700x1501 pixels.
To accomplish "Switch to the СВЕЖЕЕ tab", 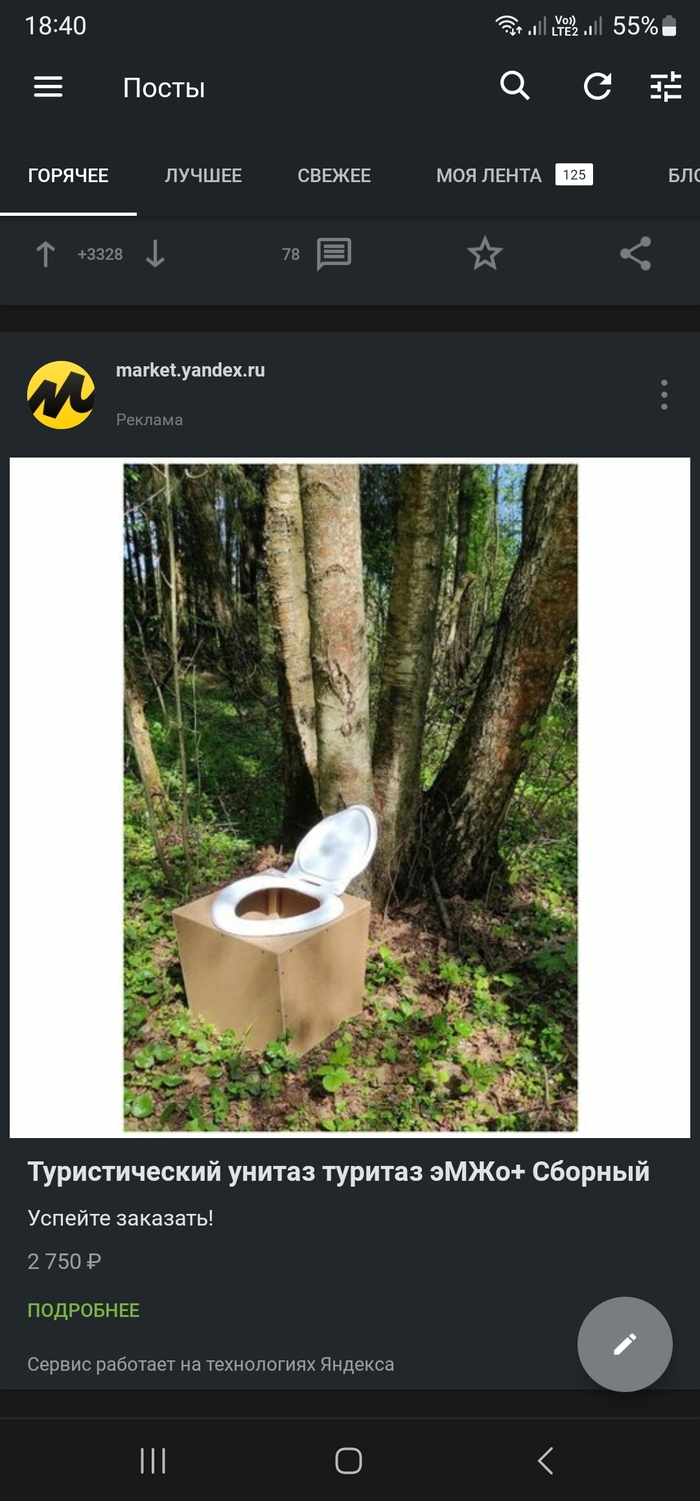I will pyautogui.click(x=334, y=176).
